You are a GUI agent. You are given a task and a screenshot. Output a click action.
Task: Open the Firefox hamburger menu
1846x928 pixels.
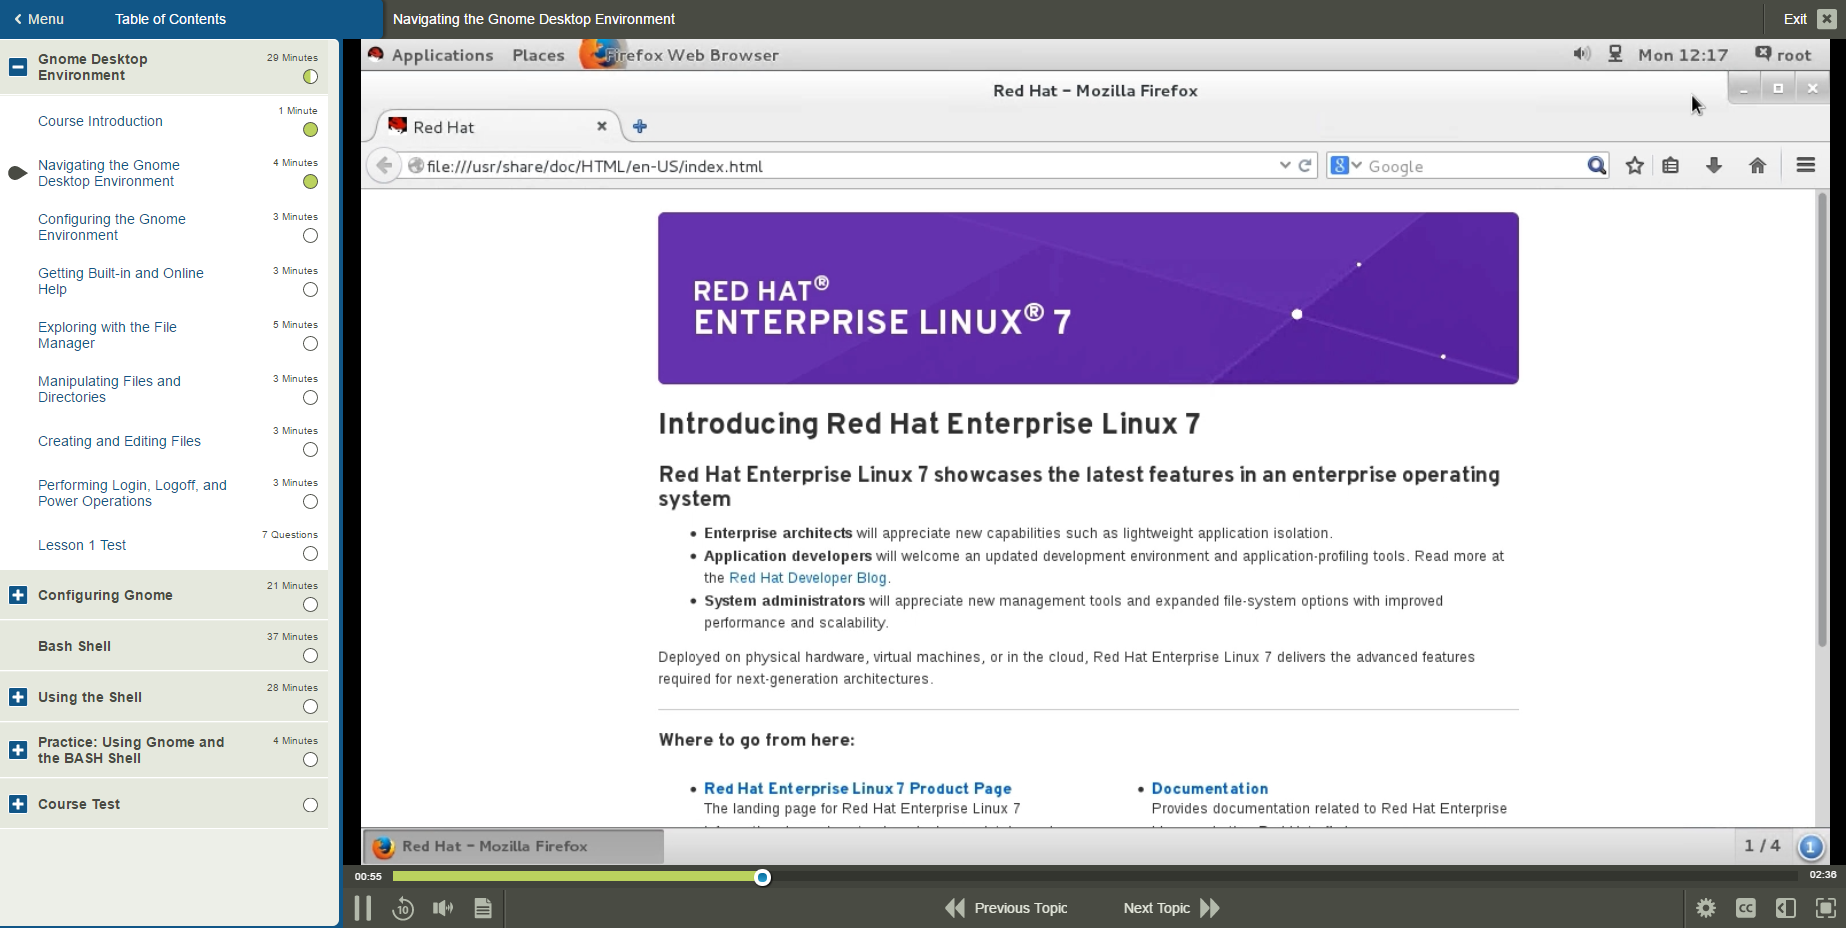point(1805,166)
